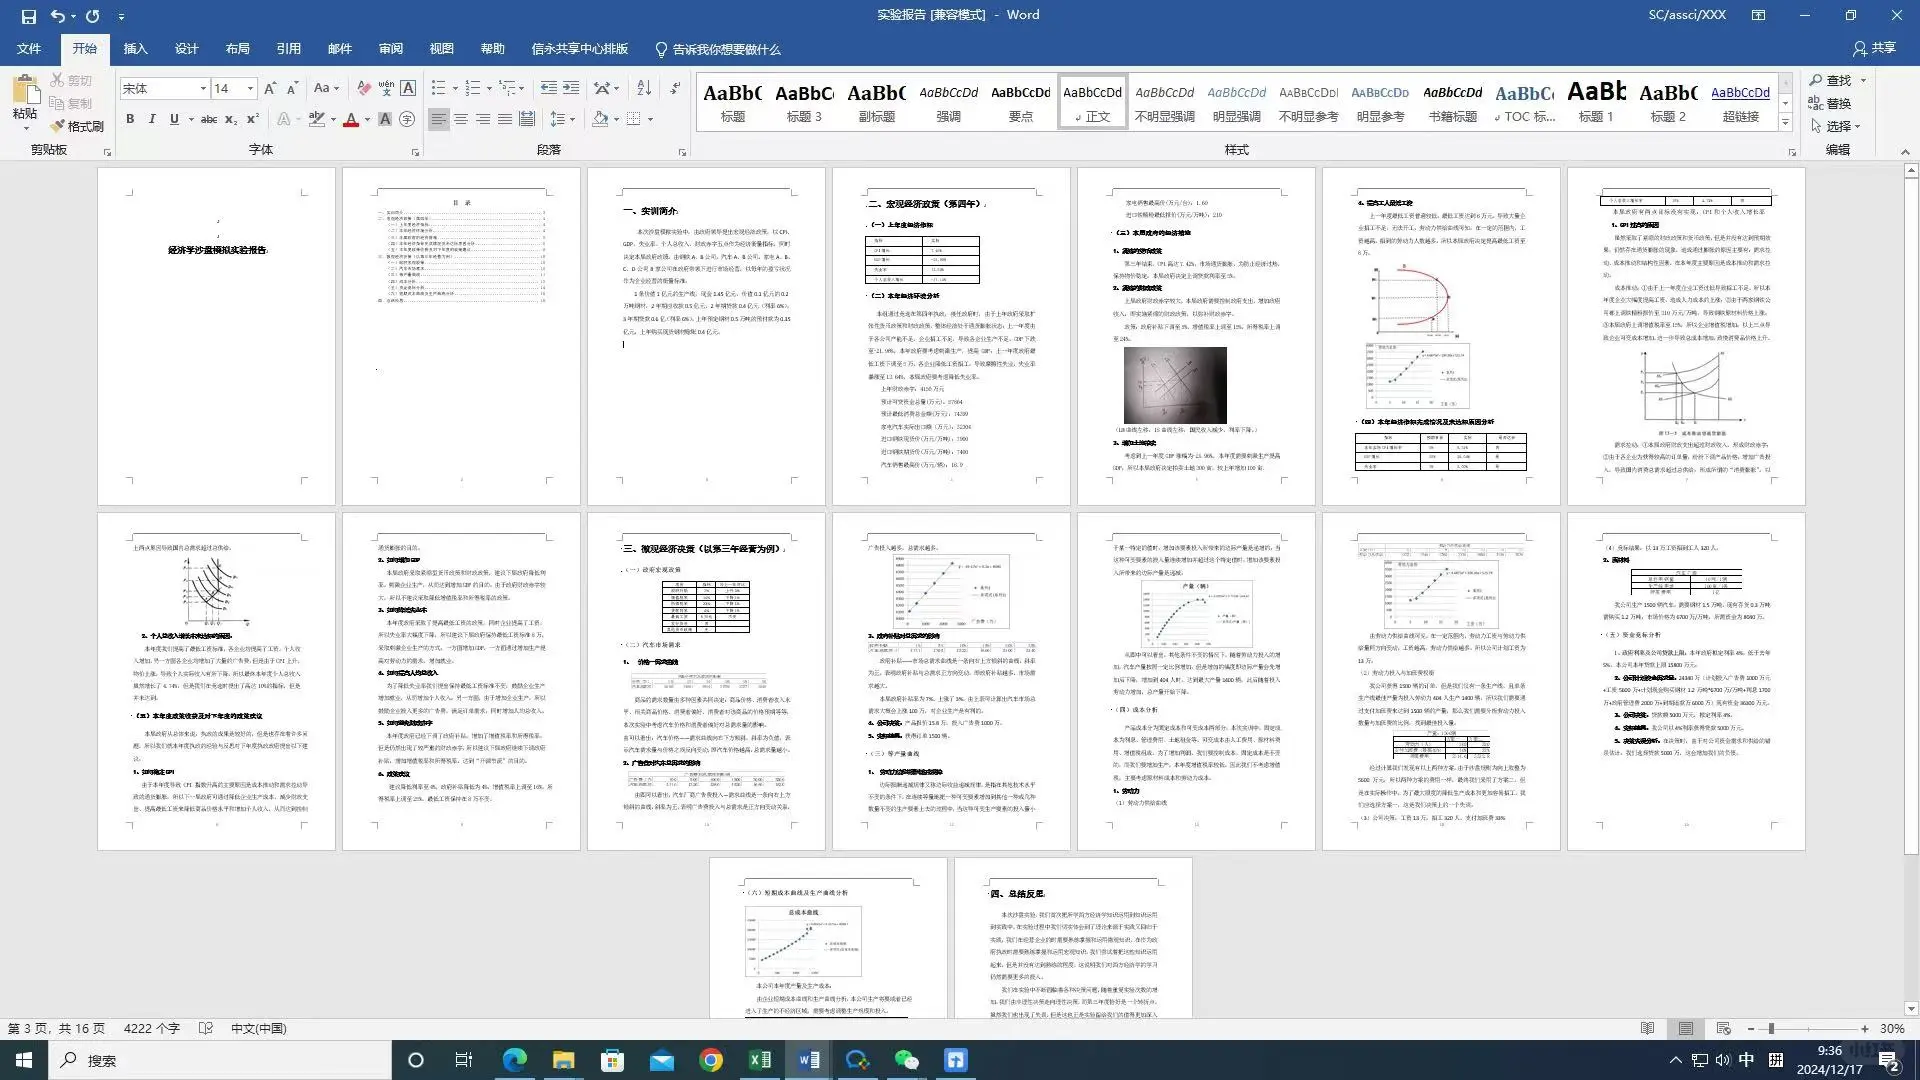Expand the borders dropdown

(x=650, y=119)
